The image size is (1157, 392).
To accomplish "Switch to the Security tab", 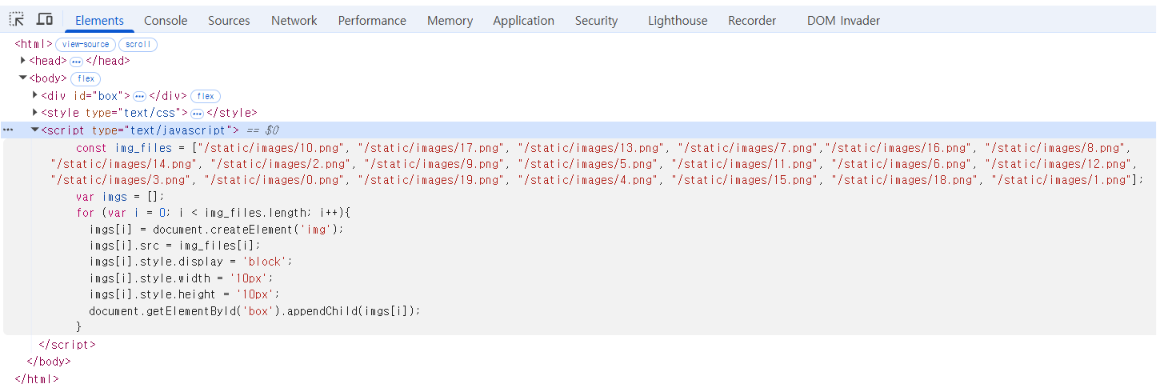I will point(596,21).
